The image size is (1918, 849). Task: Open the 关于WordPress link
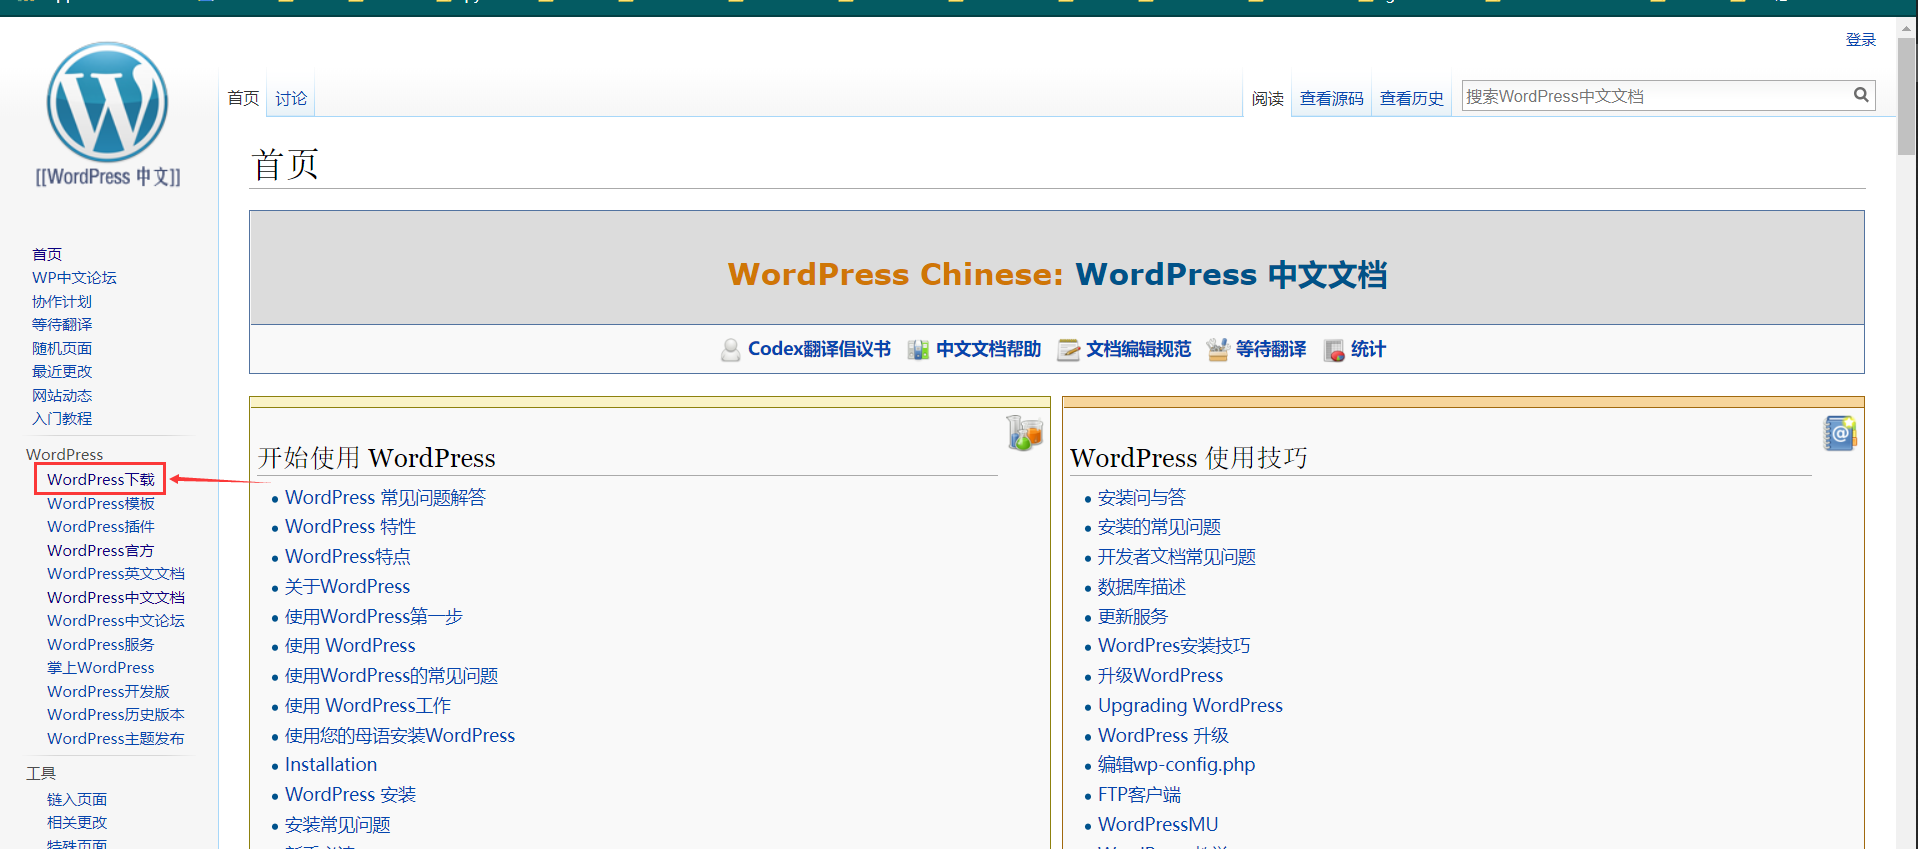(347, 587)
